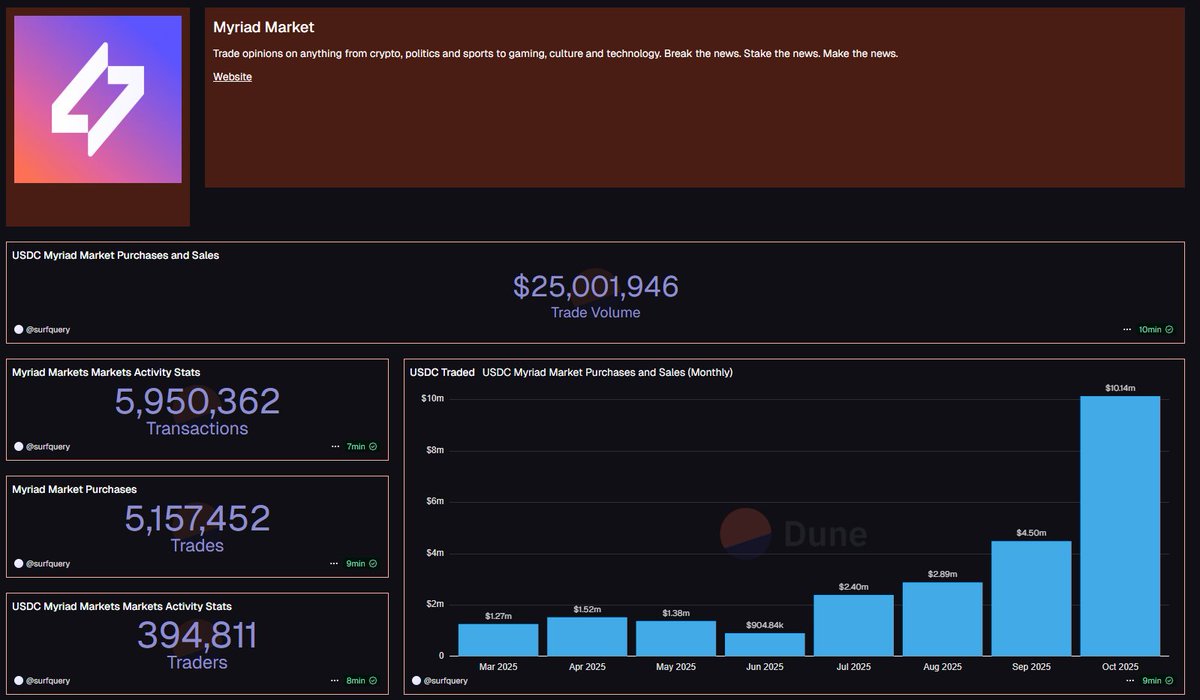Click the 'Transactions' caption
This screenshot has width=1200, height=700.
pyautogui.click(x=197, y=429)
